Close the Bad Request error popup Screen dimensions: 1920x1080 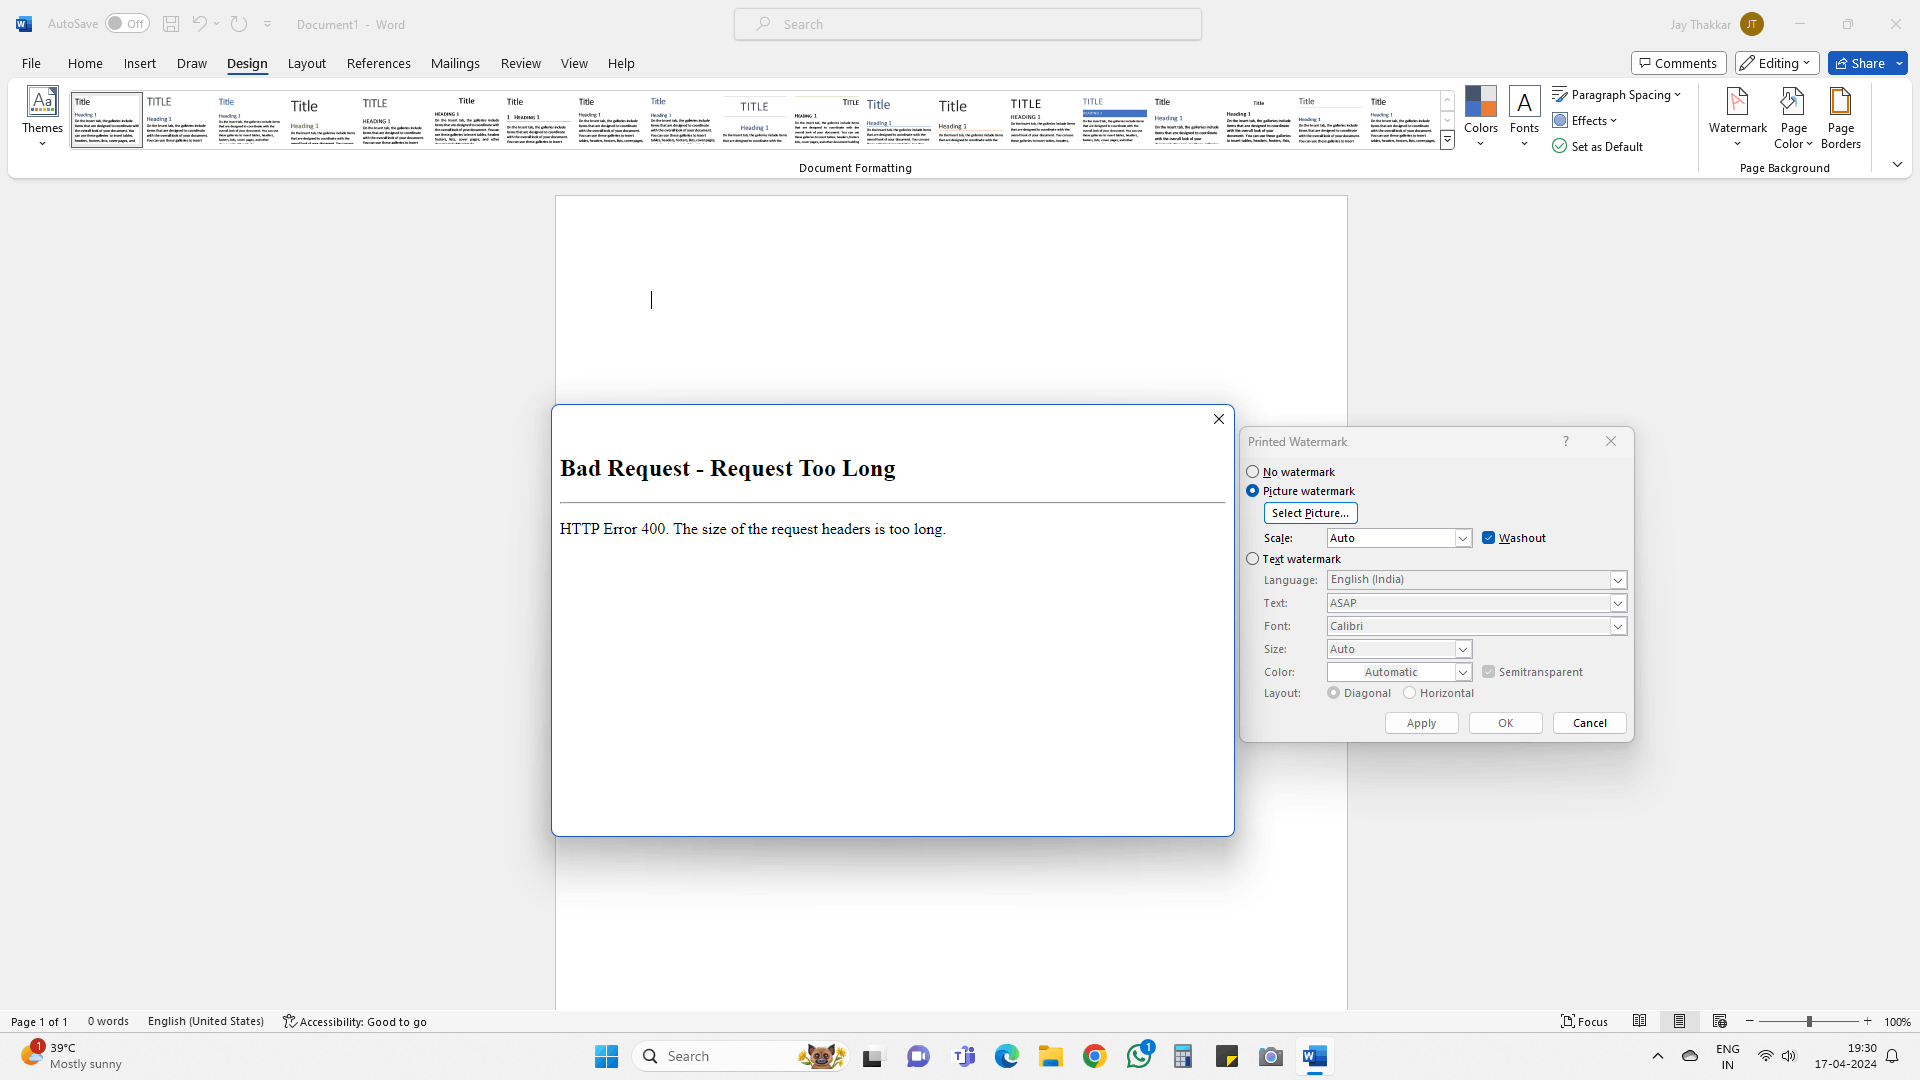point(1218,419)
